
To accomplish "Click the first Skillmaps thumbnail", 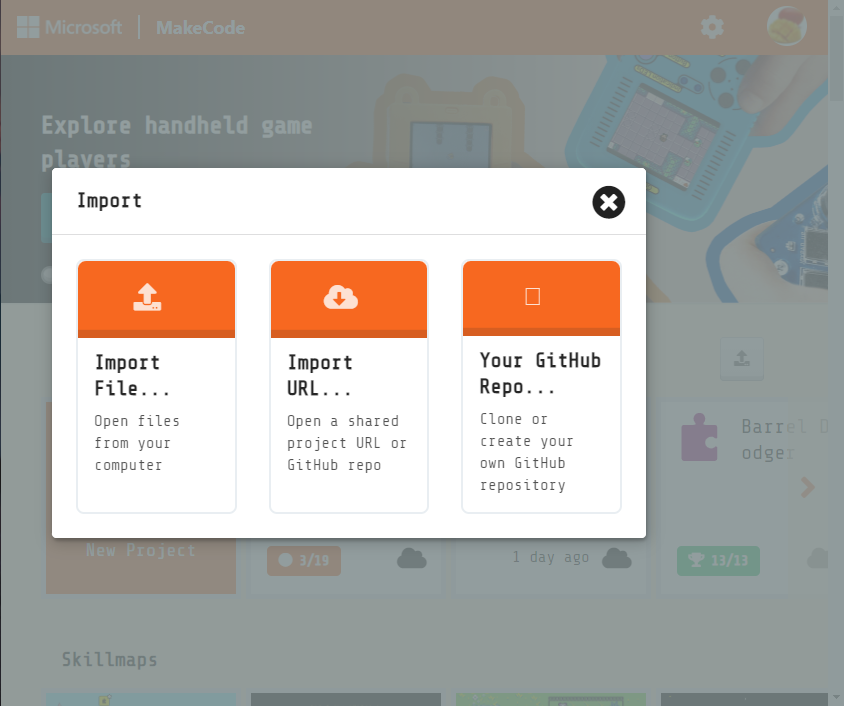I will (x=140, y=699).
